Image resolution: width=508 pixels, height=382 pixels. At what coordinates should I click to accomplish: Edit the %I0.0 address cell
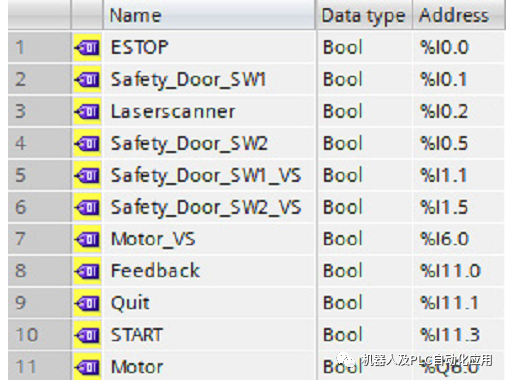click(x=459, y=47)
